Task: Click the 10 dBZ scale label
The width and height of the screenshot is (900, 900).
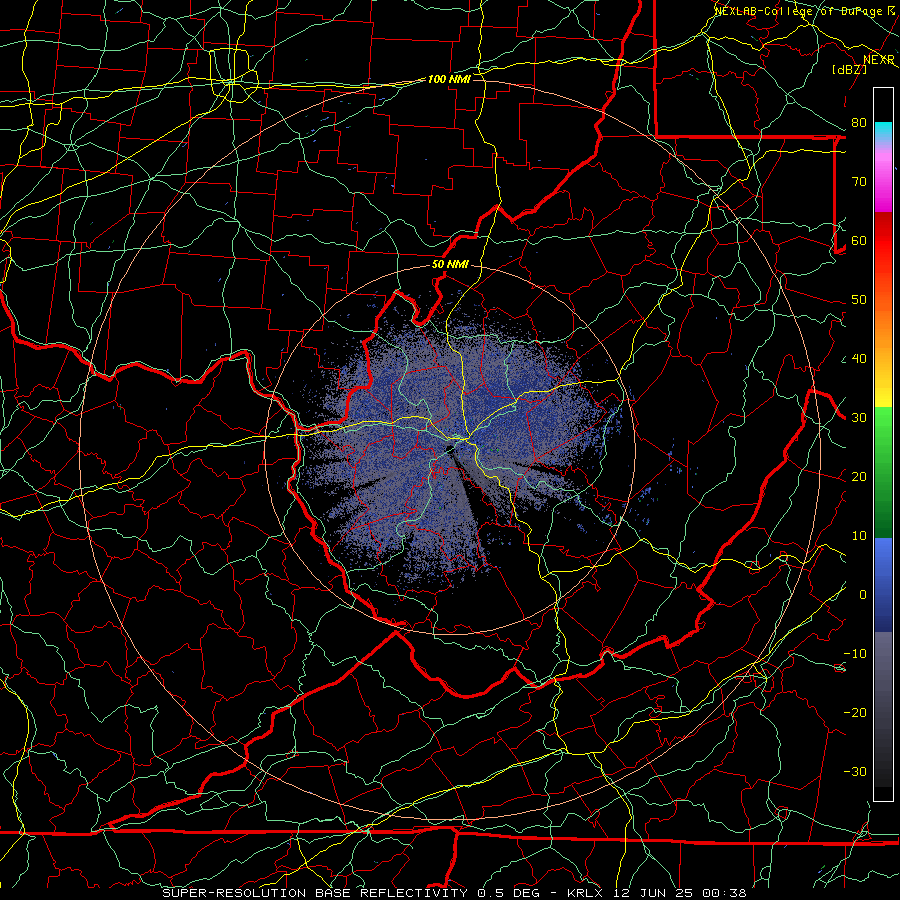Action: 859,536
